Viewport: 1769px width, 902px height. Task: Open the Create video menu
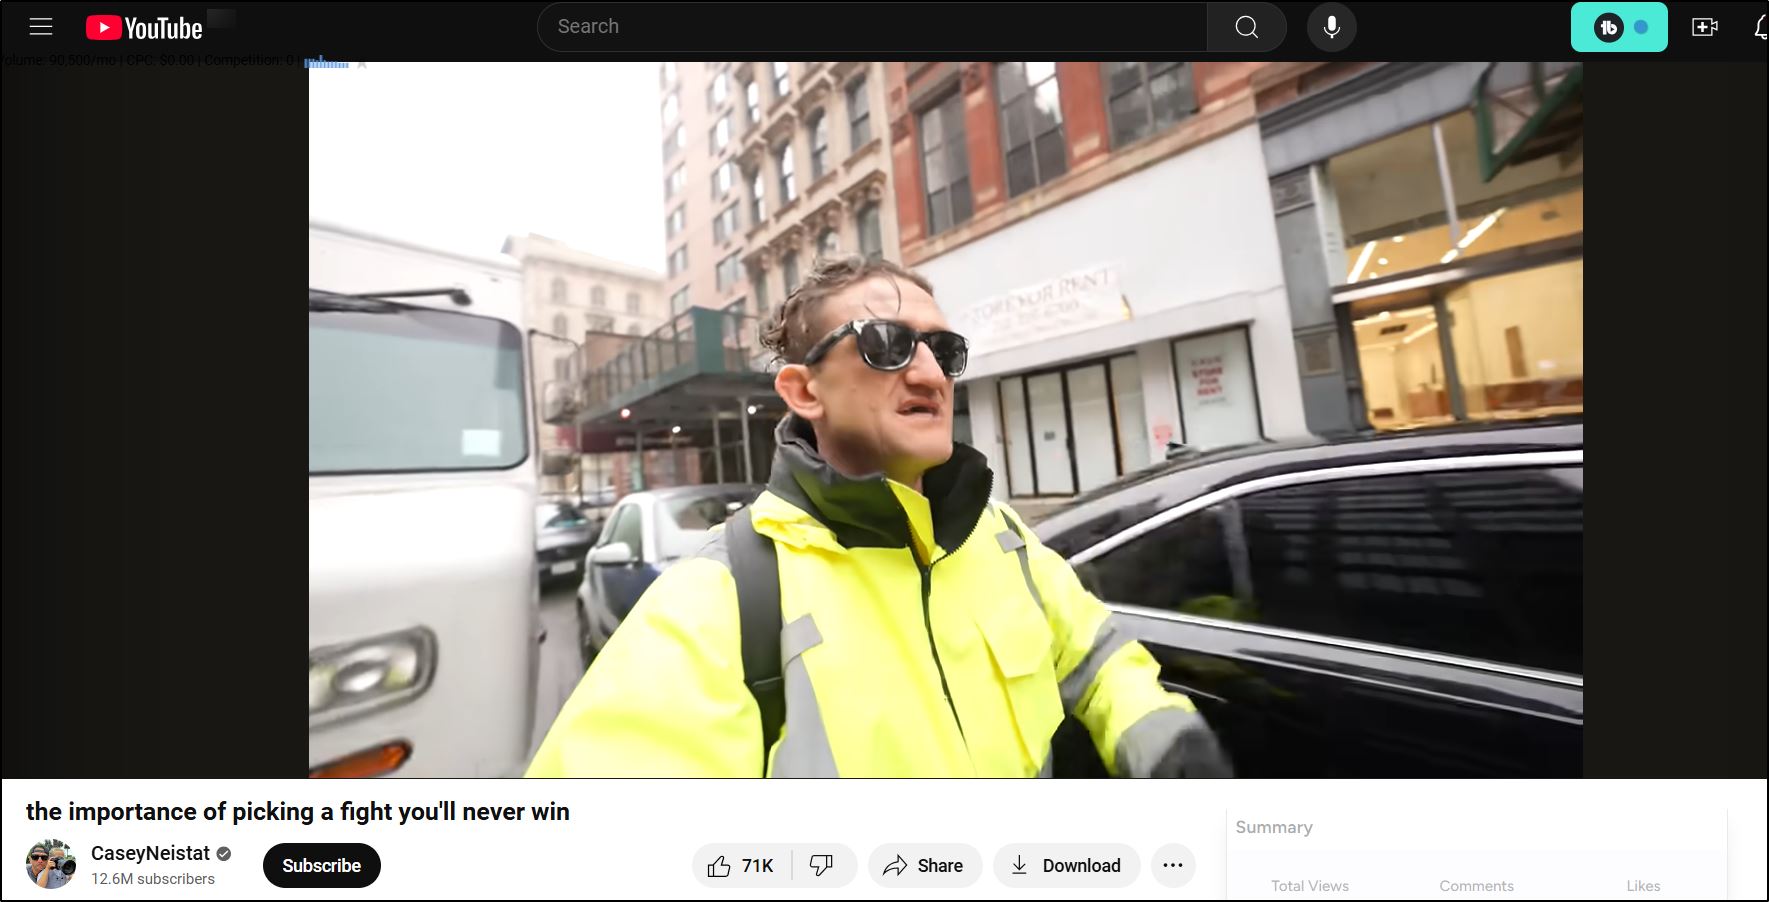click(1704, 27)
